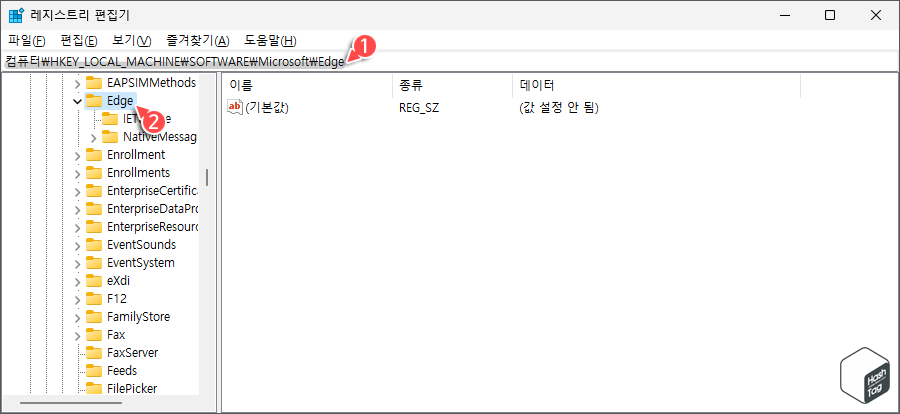
Task: Expand the EnterpriseResource key
Action: (78, 227)
